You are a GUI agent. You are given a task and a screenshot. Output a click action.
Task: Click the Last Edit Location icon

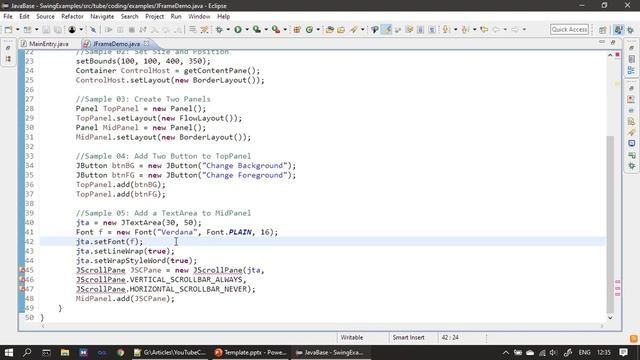pyautogui.click(x=484, y=29)
